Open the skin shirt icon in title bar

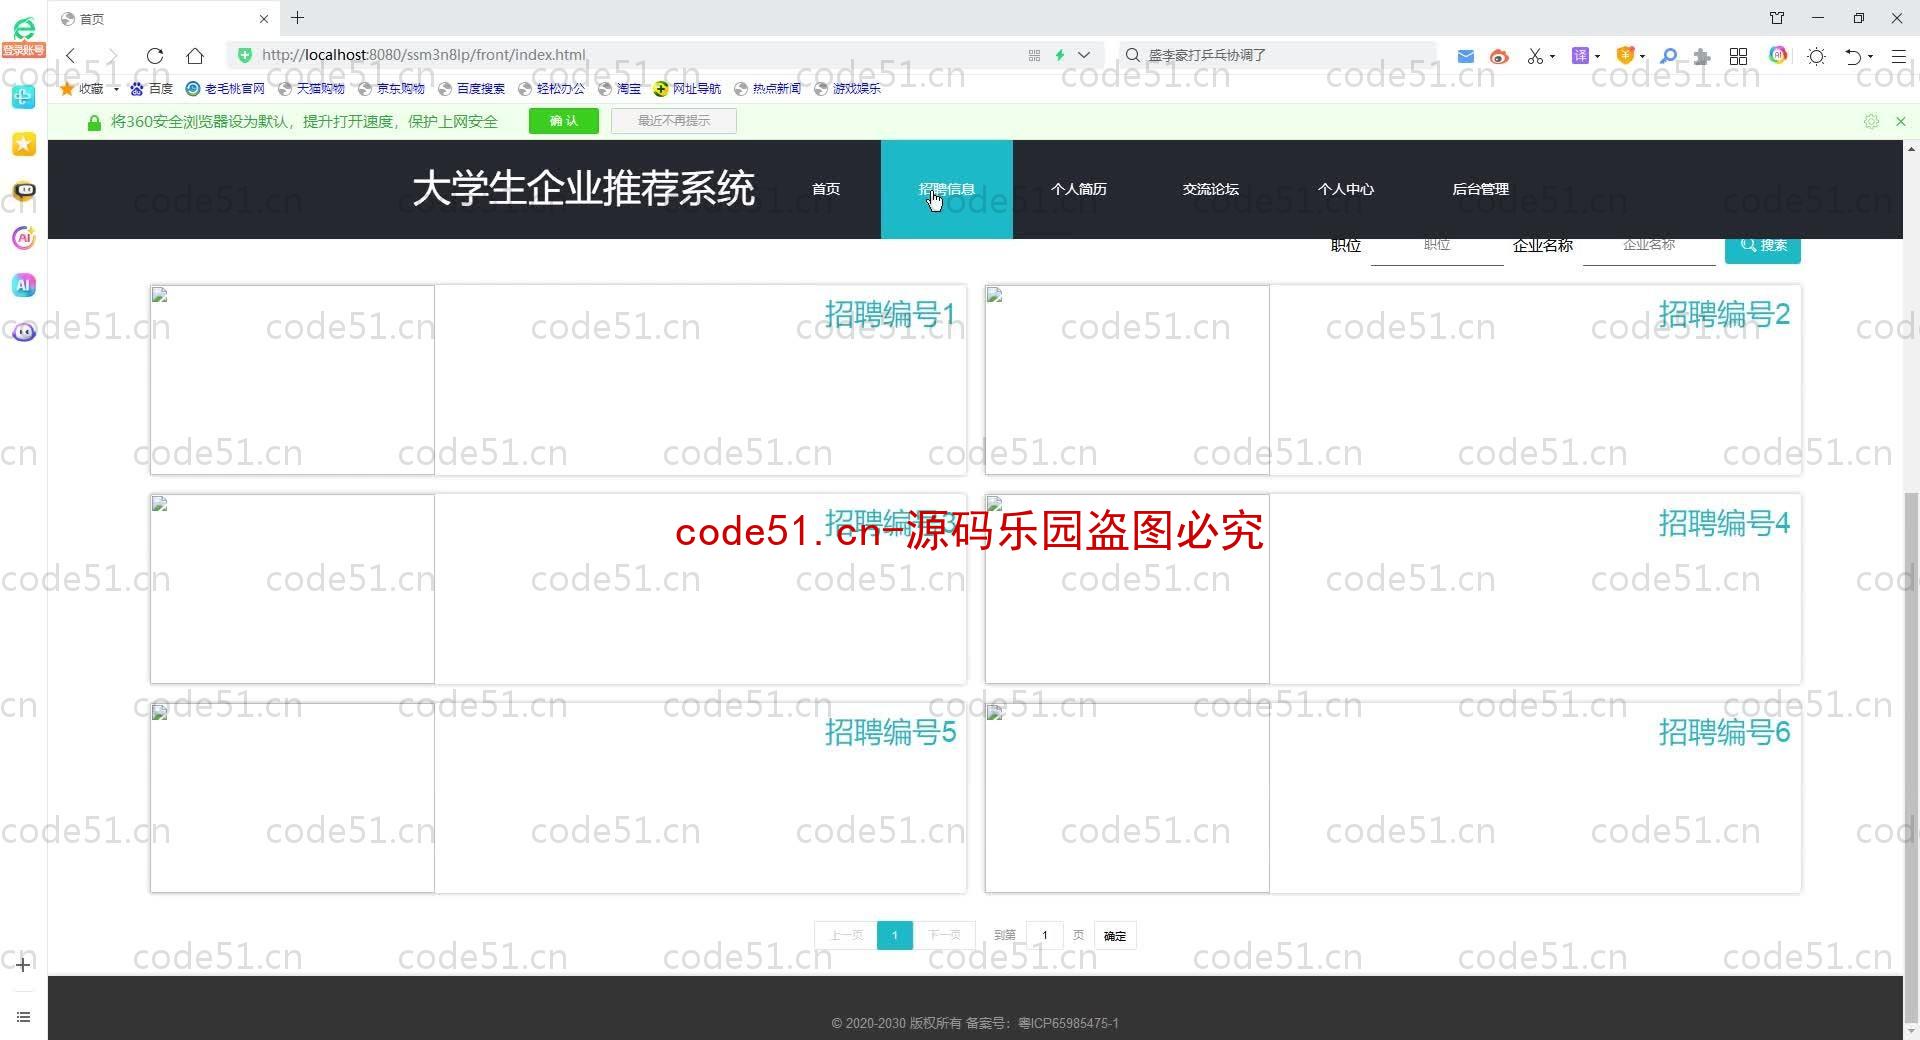(1777, 18)
